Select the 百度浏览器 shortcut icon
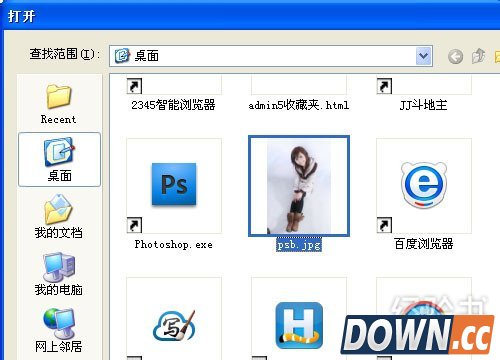The width and height of the screenshot is (500, 360). [424, 185]
